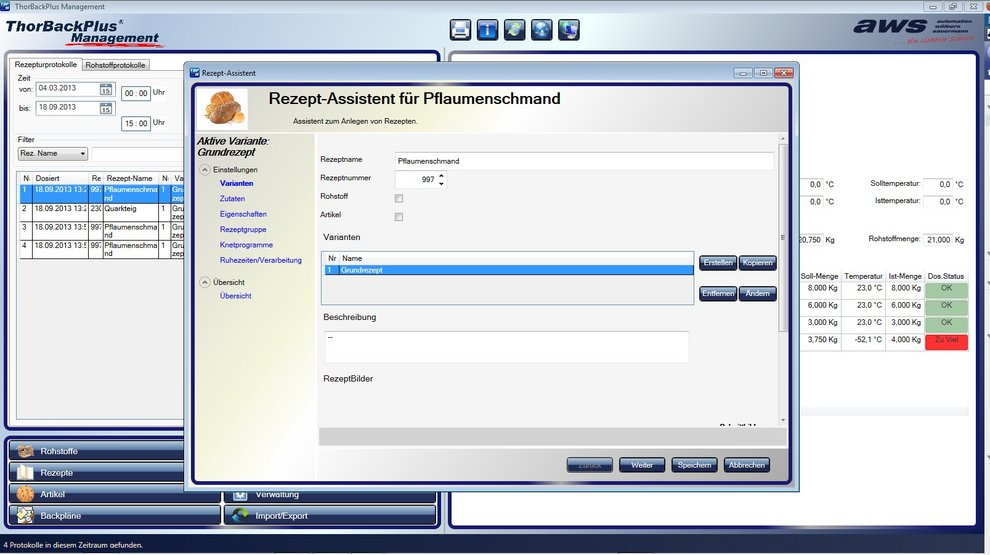Open the Übersicht link under Übersicht
The height and width of the screenshot is (555, 990).
[236, 295]
